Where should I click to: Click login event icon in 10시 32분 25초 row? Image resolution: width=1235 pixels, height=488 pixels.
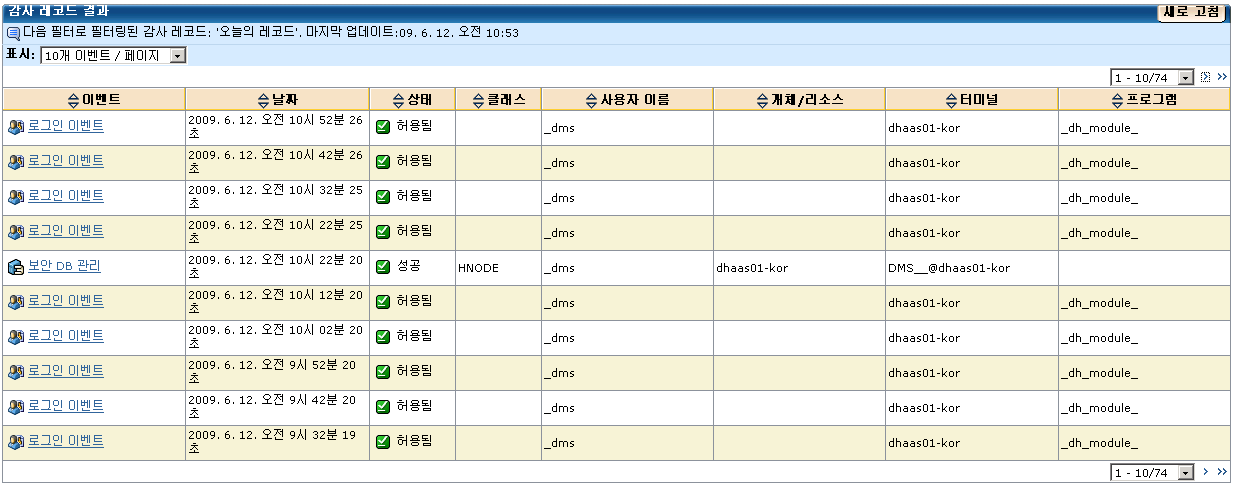(x=15, y=197)
